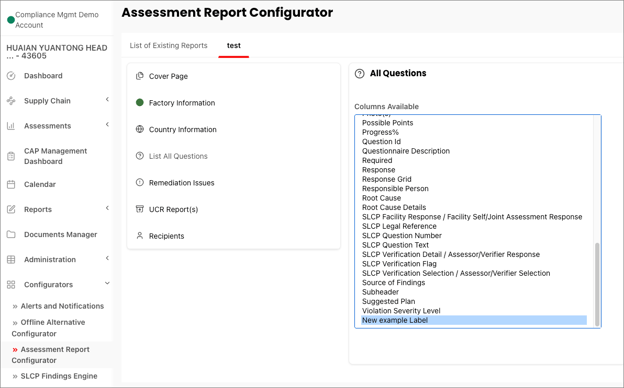Select 'Questionnaire Description' column option

406,151
